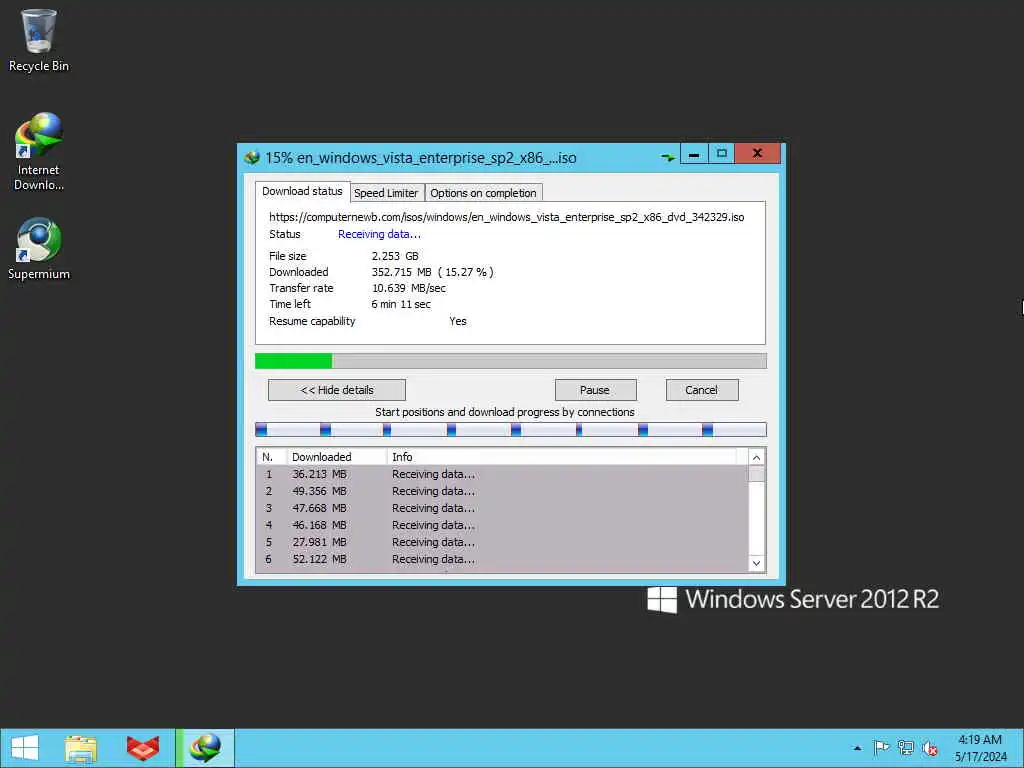Select connection row 6 with 52.122 MB
This screenshot has width=1024, height=768.
[502, 559]
